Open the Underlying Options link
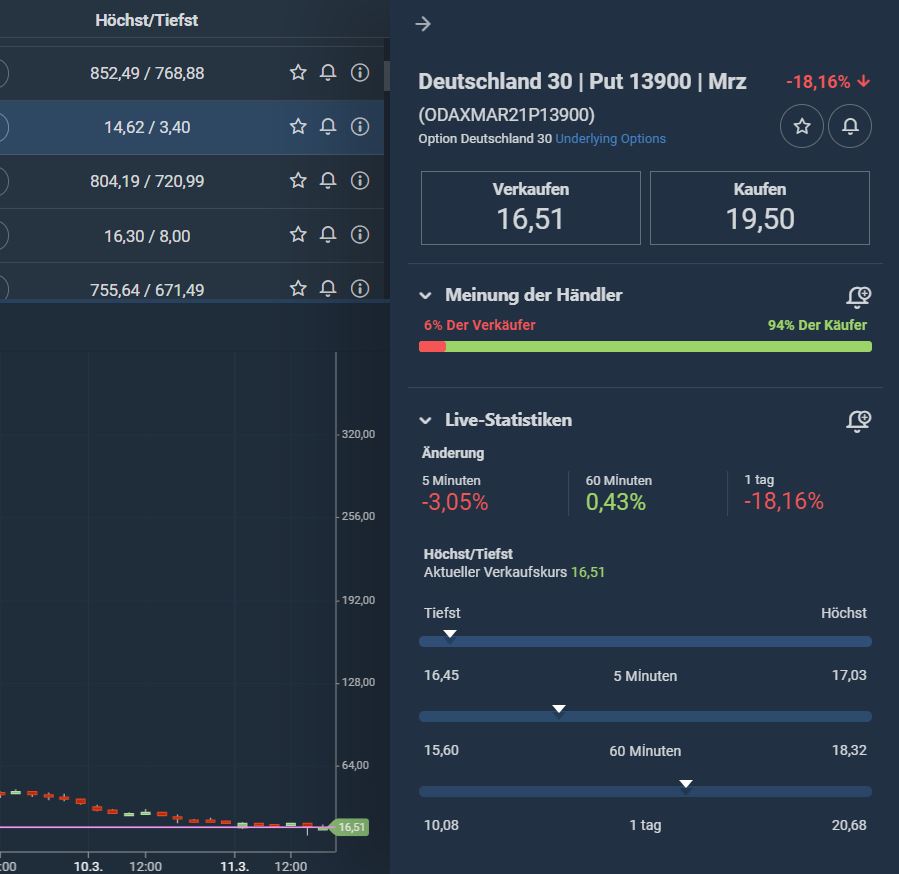899x874 pixels. [610, 139]
